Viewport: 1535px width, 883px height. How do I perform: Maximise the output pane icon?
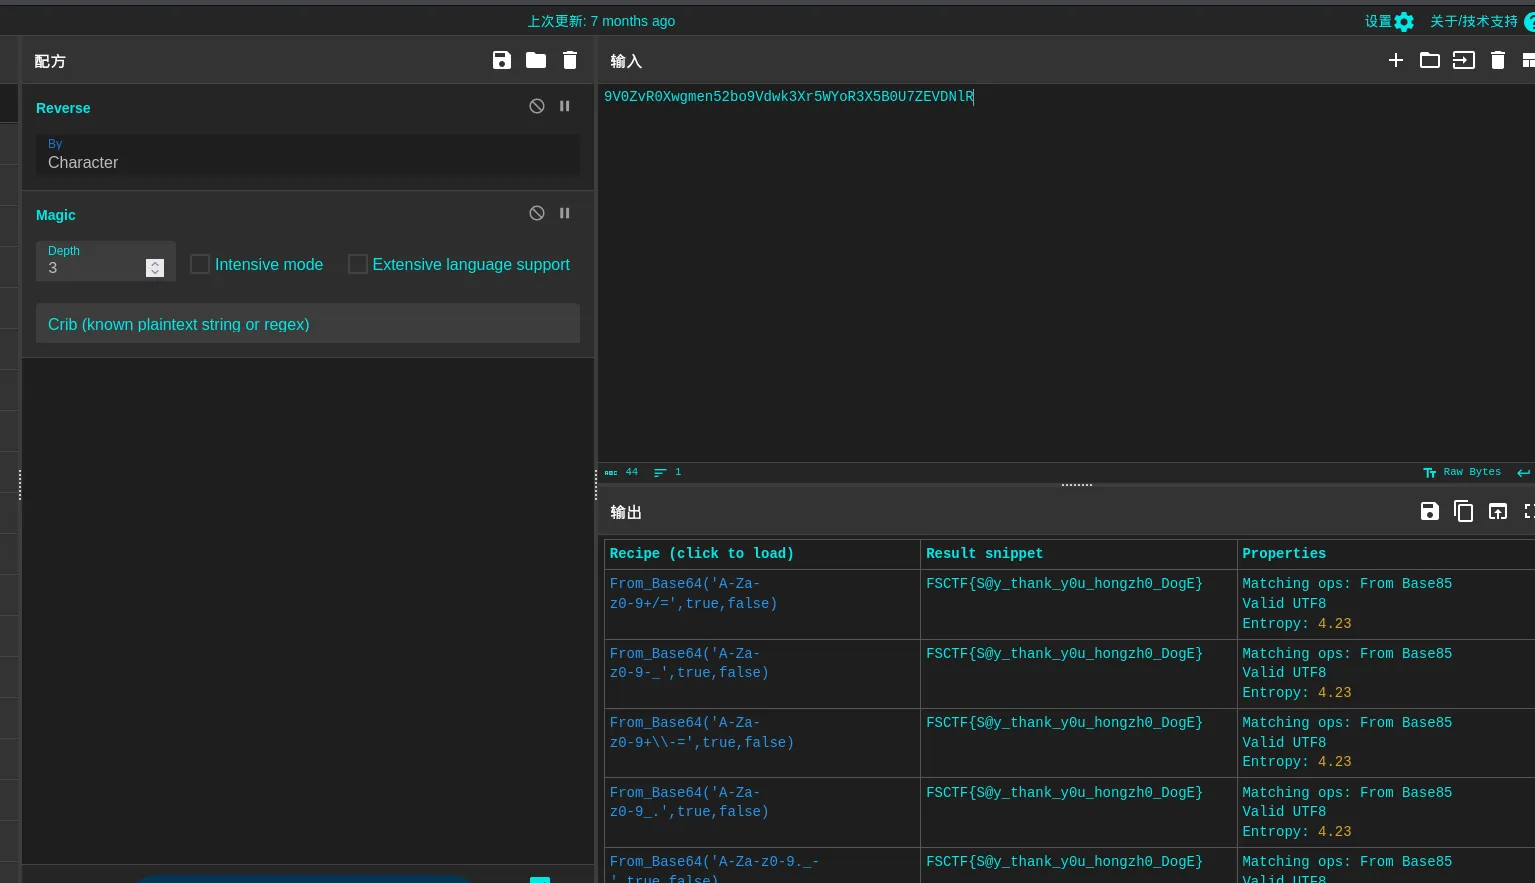click(x=1529, y=511)
